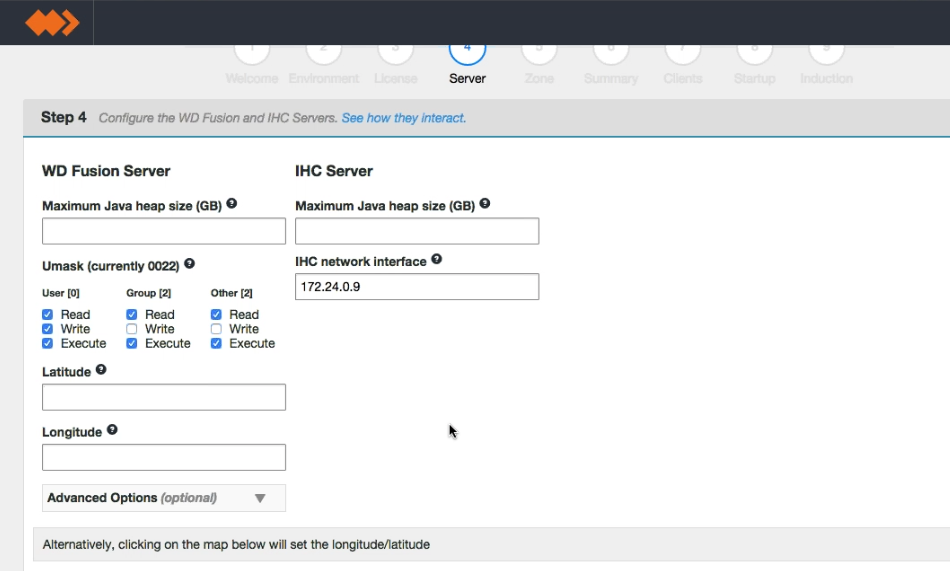Image resolution: width=950 pixels, height=571 pixels.
Task: Toggle User Read checkbox
Action: pyautogui.click(x=47, y=315)
